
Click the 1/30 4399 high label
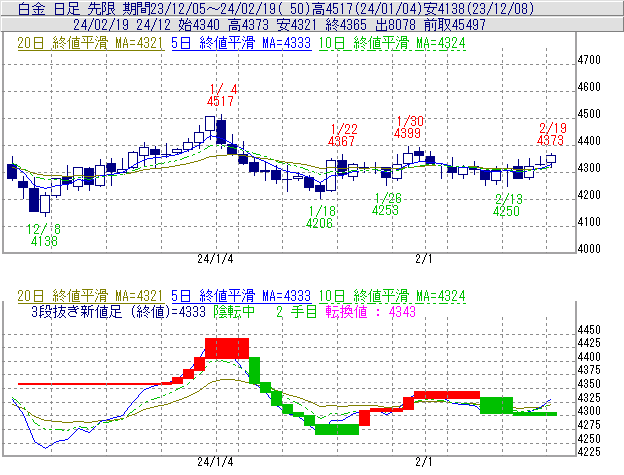coord(409,127)
